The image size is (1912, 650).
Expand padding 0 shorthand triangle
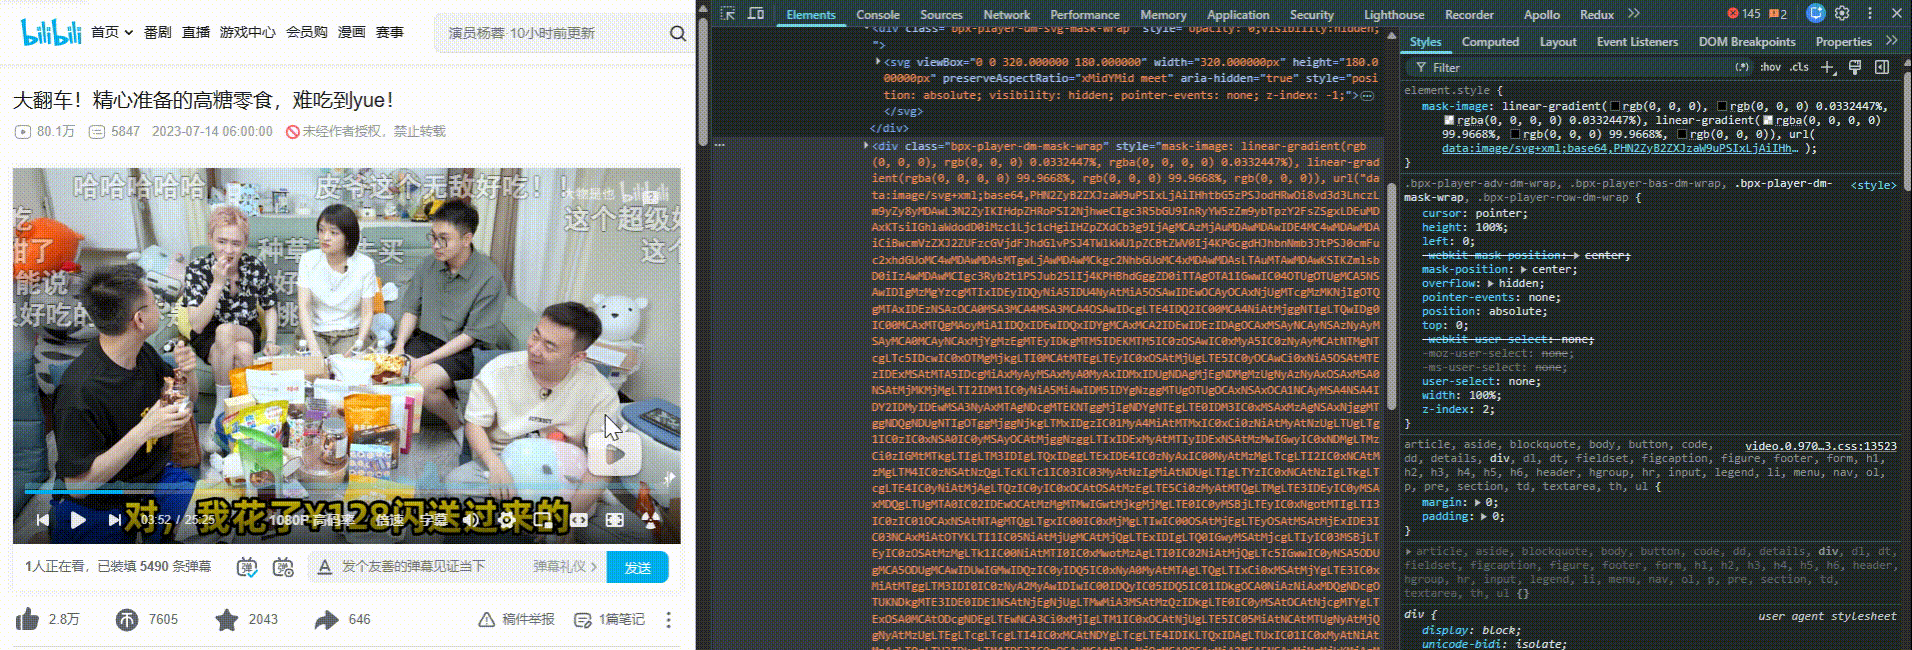[1485, 517]
